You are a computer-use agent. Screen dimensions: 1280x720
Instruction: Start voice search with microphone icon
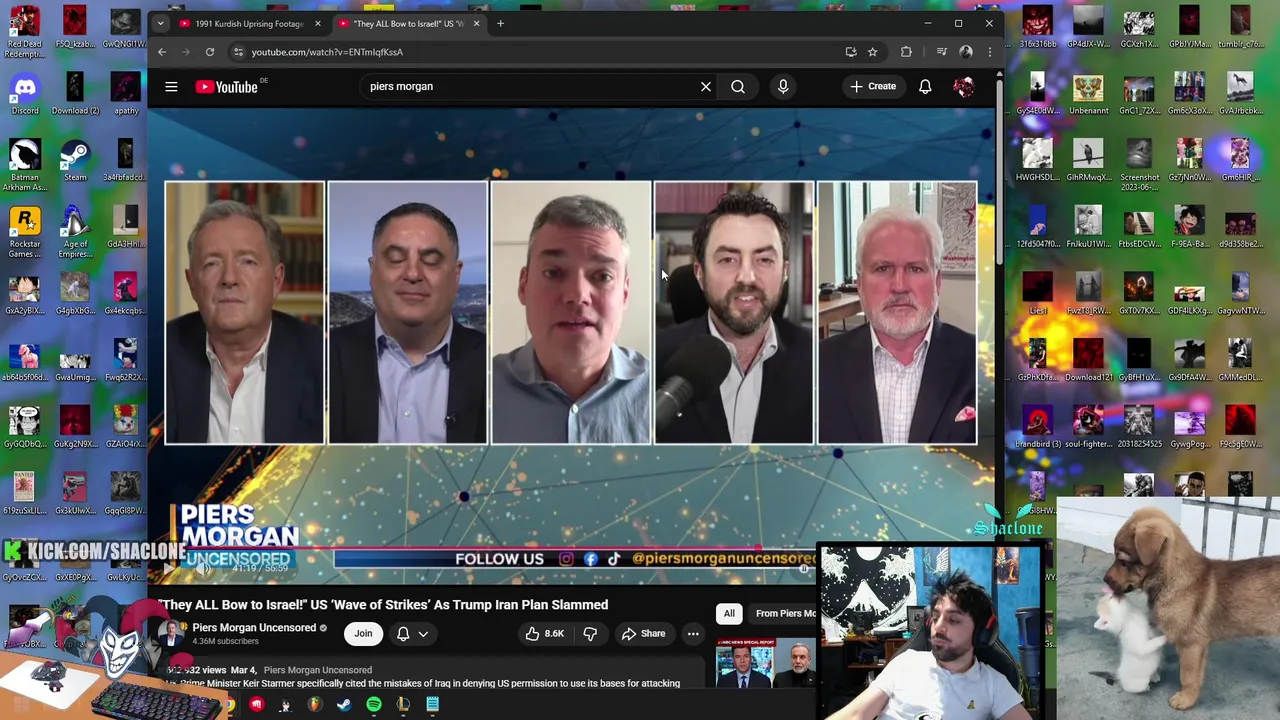[x=783, y=86]
